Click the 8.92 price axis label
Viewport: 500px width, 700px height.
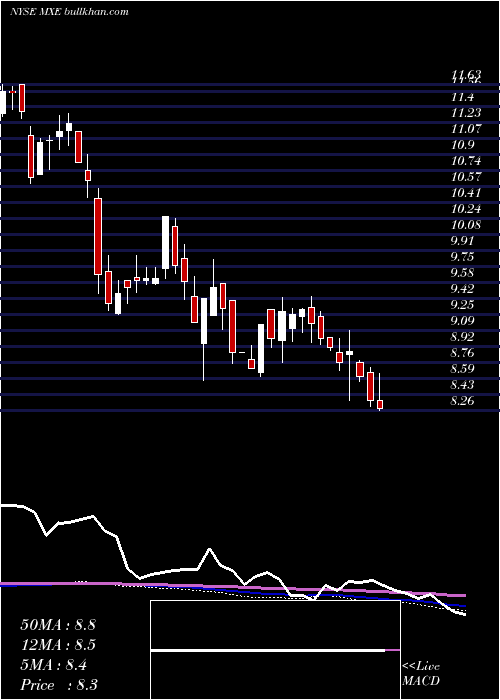(x=462, y=337)
